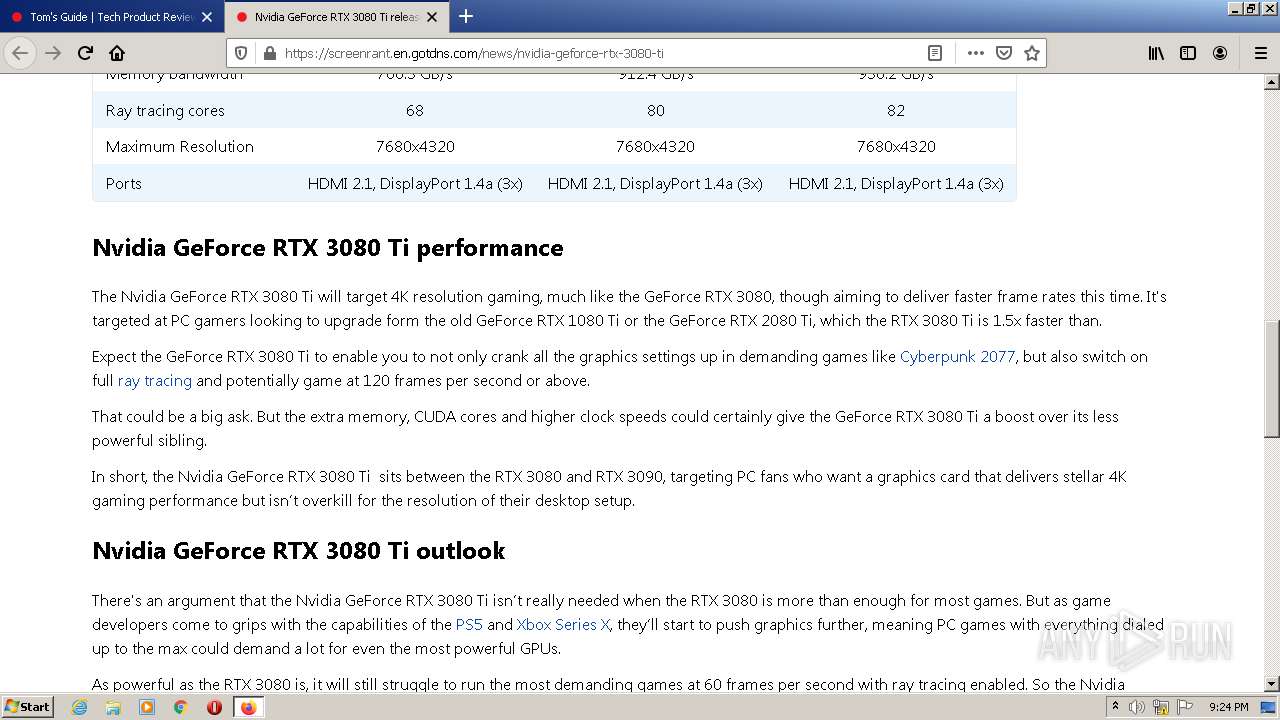Open a new tab with the plus button
The width and height of the screenshot is (1280, 720).
pyautogui.click(x=466, y=16)
